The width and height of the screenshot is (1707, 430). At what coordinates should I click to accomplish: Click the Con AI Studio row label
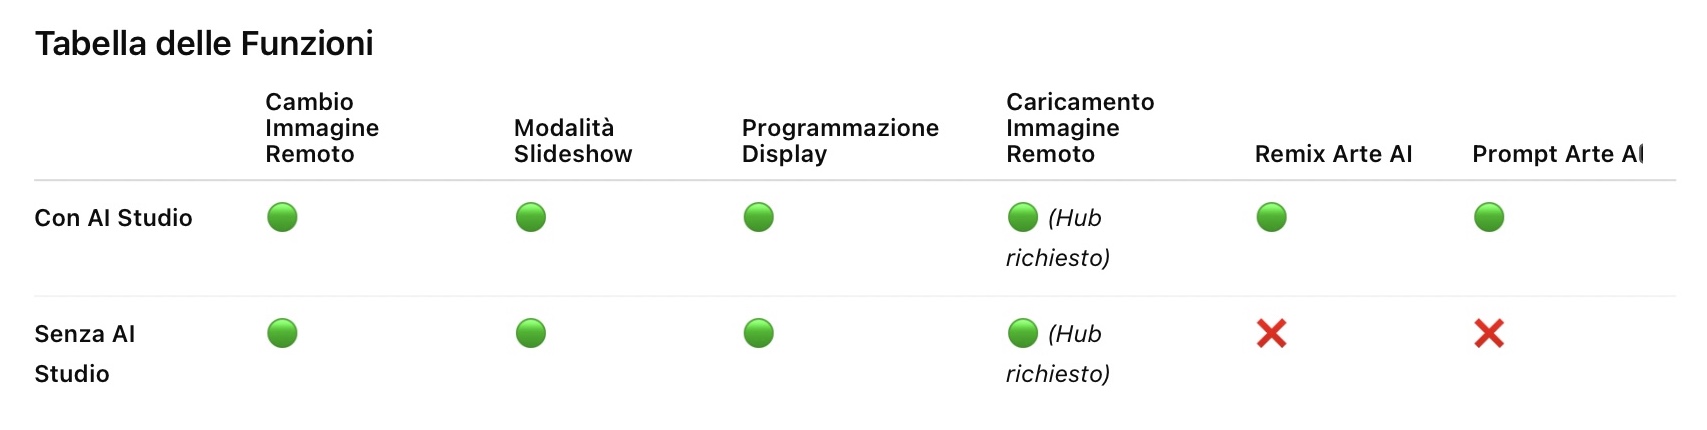click(x=113, y=218)
